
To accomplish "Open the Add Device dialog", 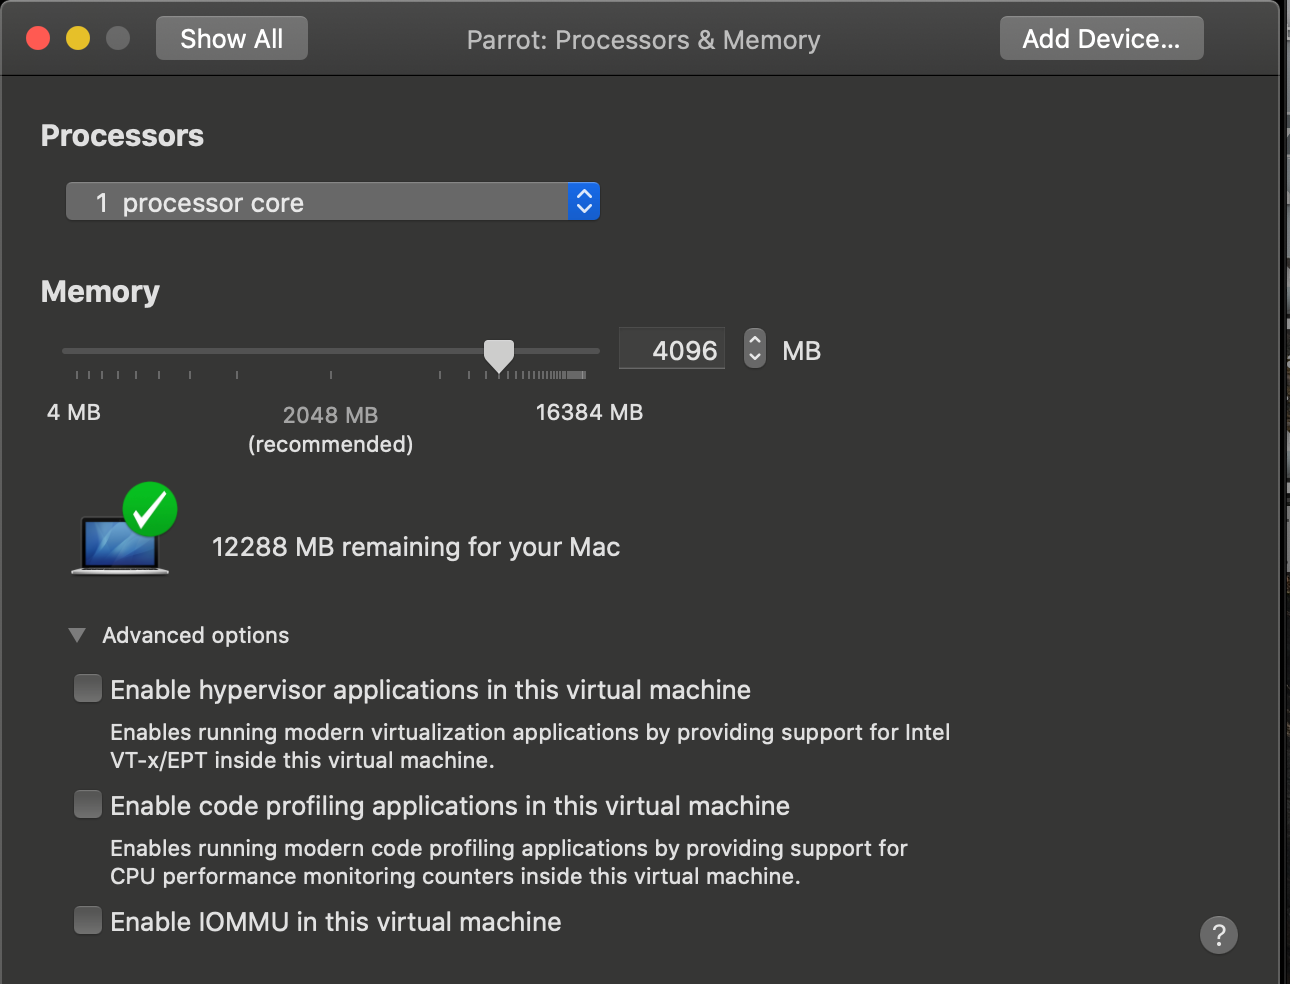I will [x=1101, y=37].
